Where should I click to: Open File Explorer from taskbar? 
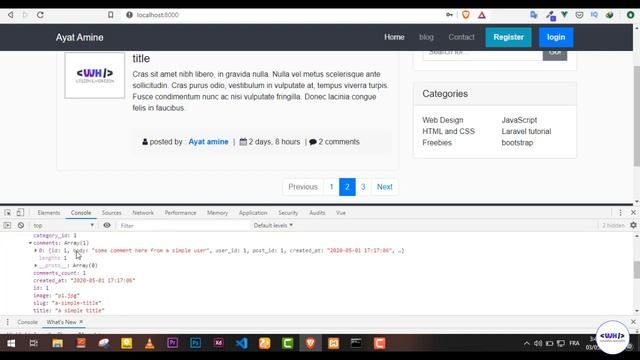click(58, 343)
